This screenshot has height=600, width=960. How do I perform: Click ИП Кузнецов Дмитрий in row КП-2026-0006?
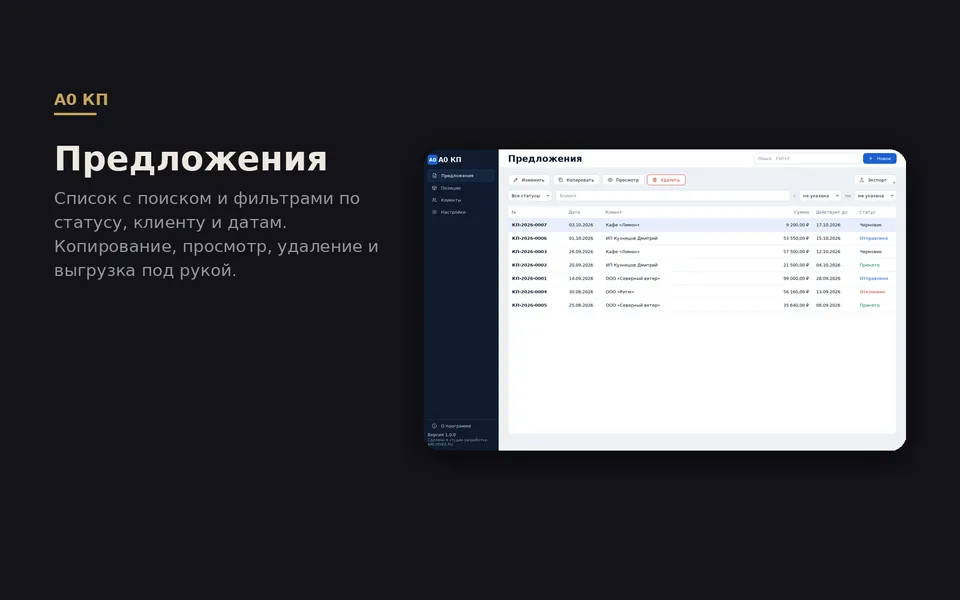click(x=631, y=238)
